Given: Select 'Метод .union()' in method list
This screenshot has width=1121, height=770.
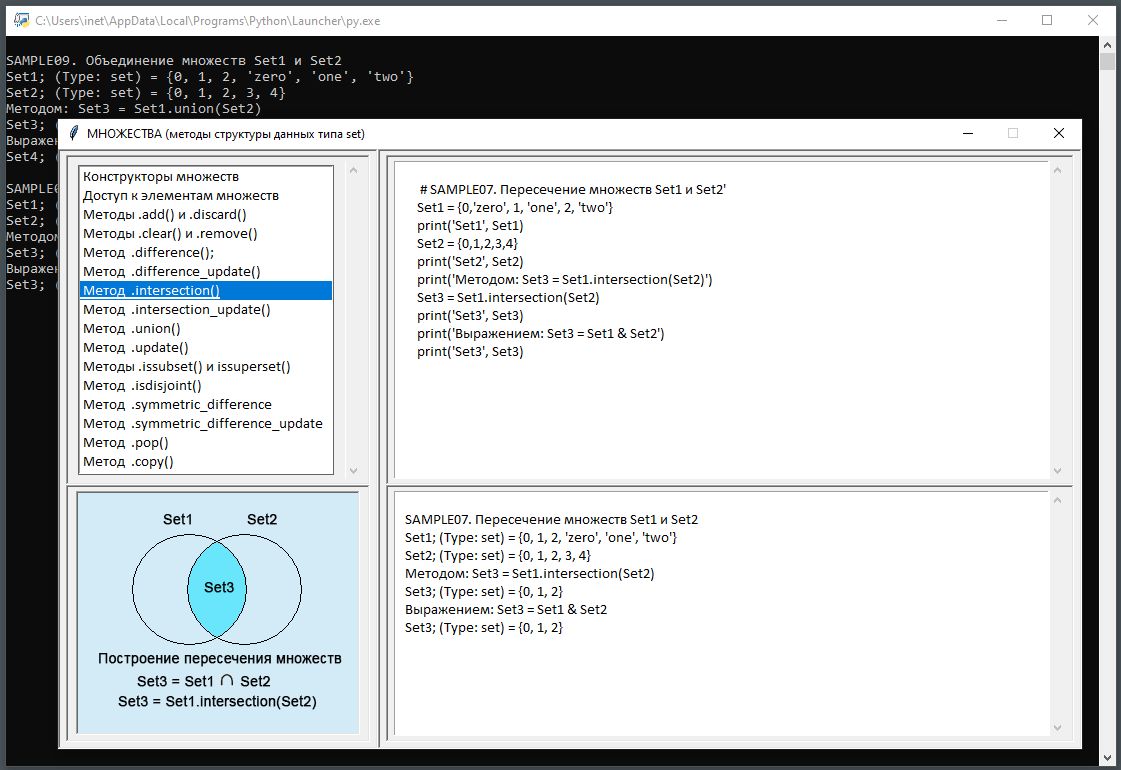Looking at the screenshot, I should coord(132,329).
